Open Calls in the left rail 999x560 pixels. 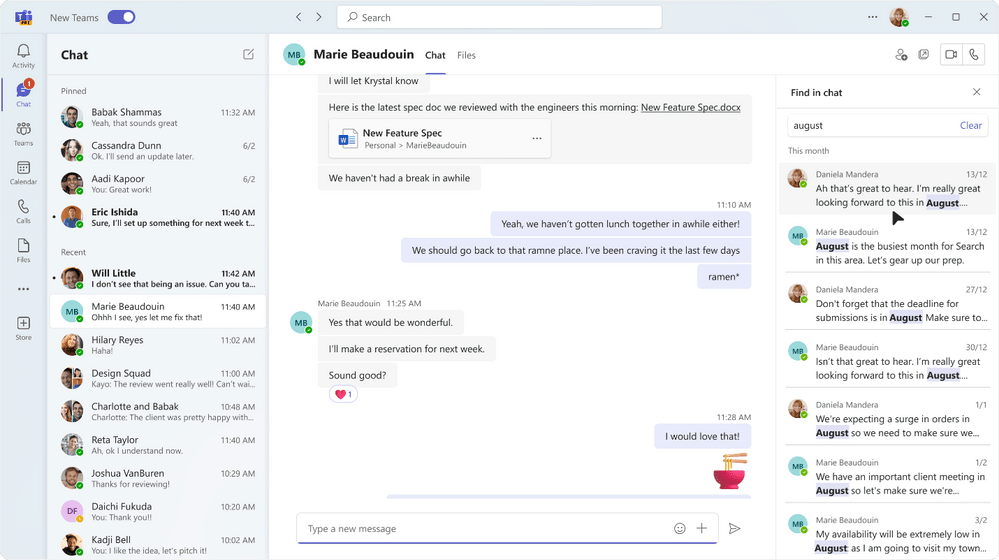click(x=23, y=211)
